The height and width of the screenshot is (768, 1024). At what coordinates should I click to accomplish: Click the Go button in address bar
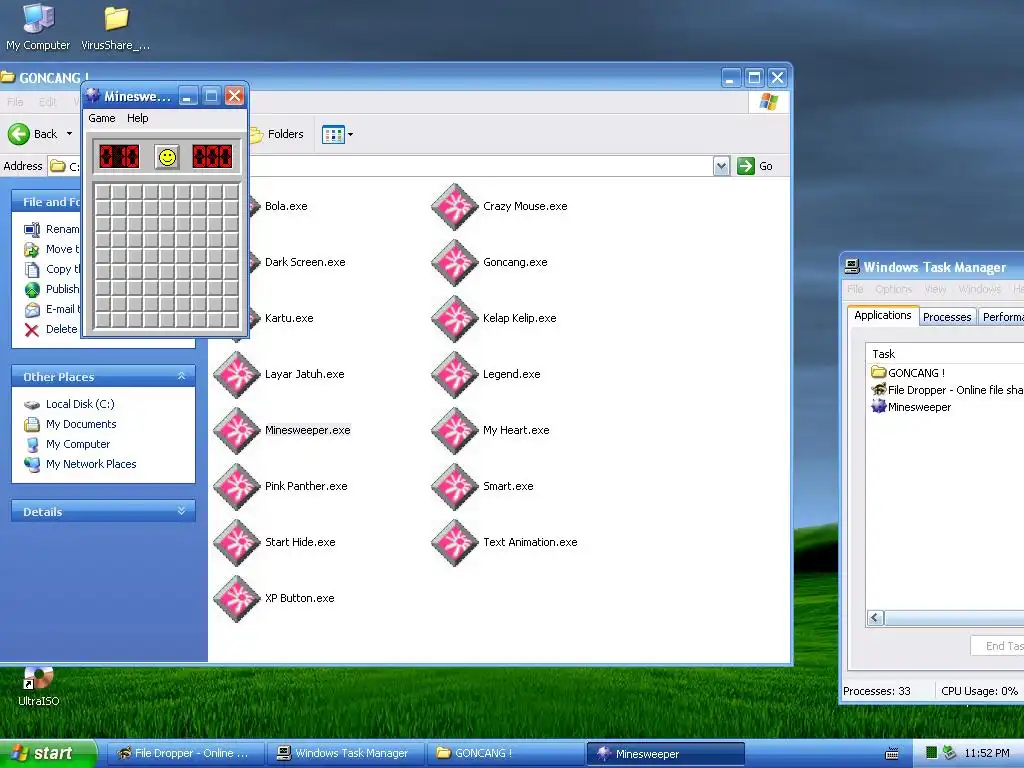coord(755,166)
